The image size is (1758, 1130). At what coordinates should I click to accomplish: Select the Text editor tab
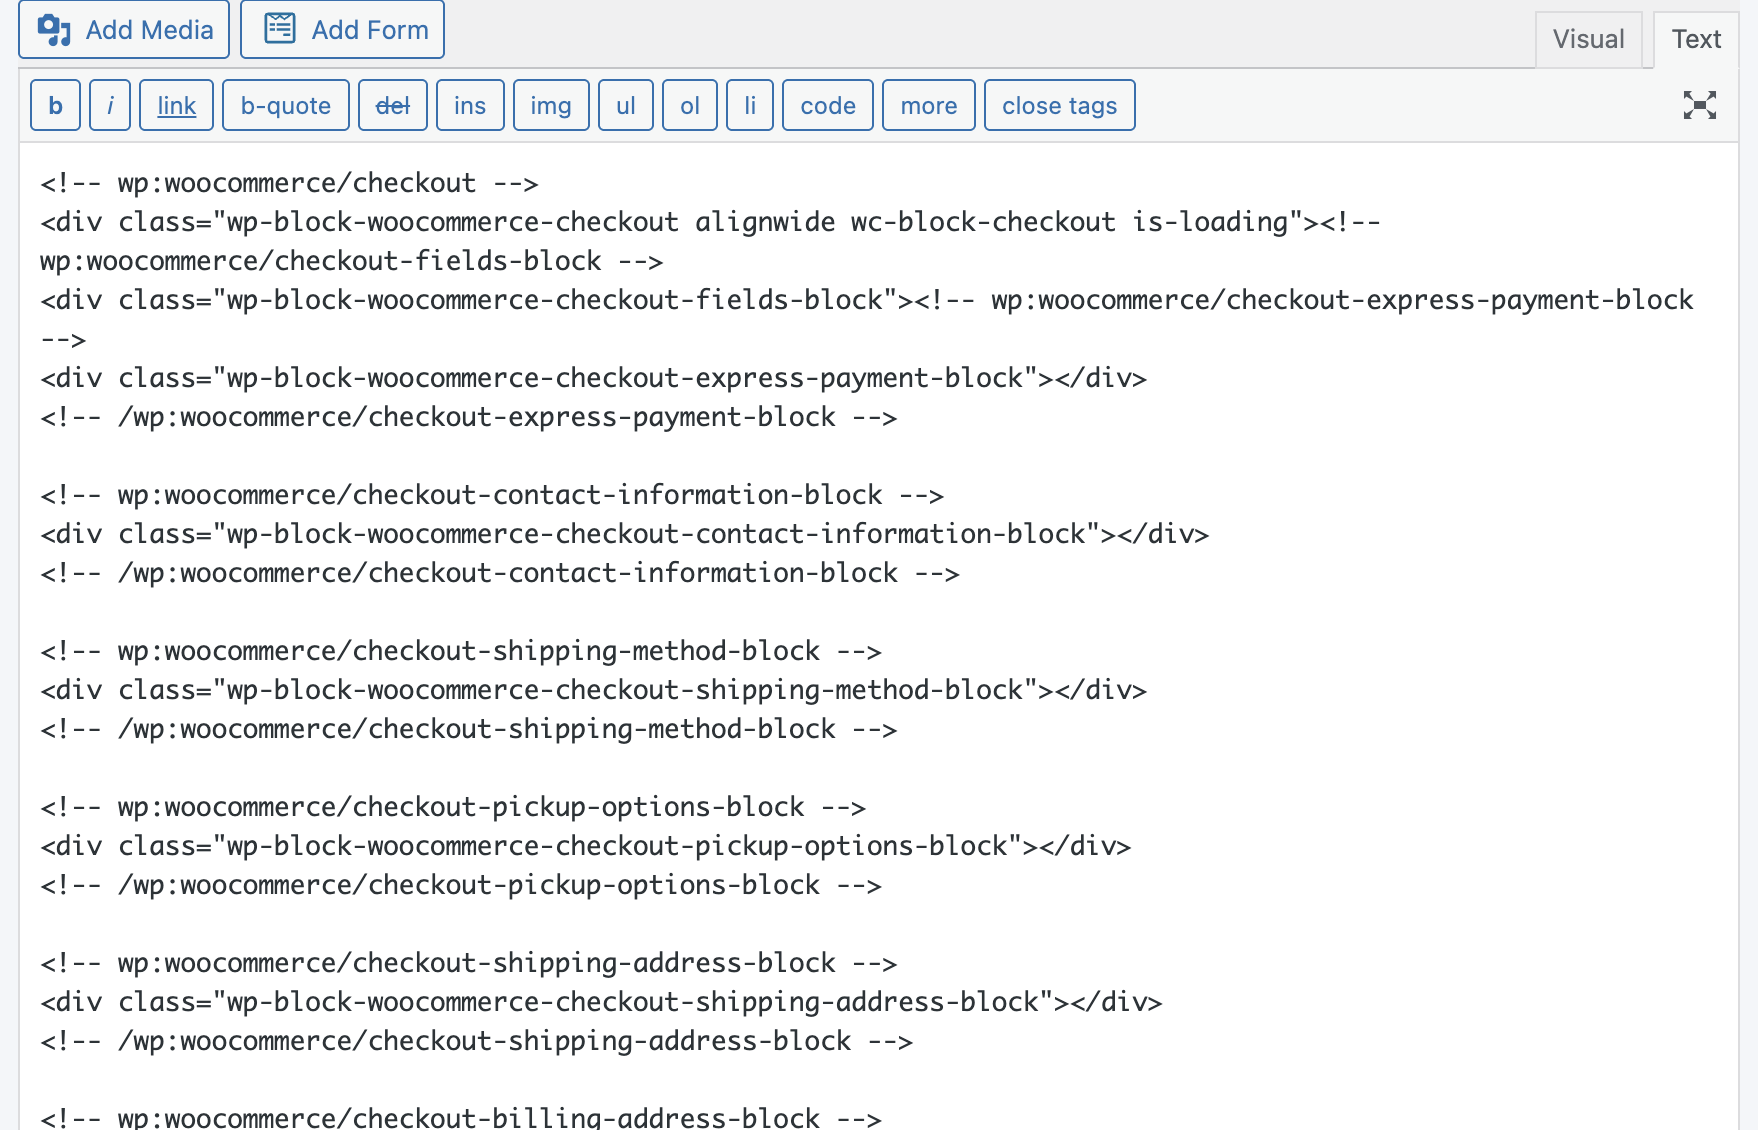point(1695,40)
